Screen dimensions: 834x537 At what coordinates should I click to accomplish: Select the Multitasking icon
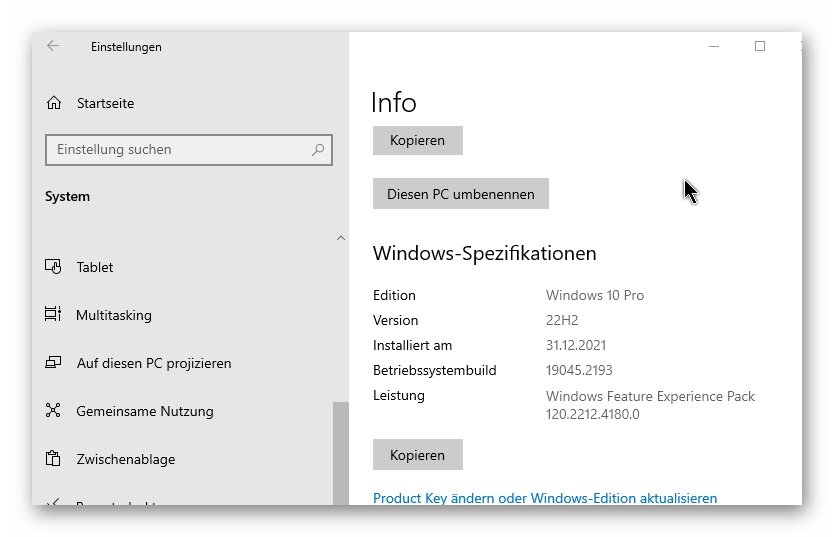54,315
